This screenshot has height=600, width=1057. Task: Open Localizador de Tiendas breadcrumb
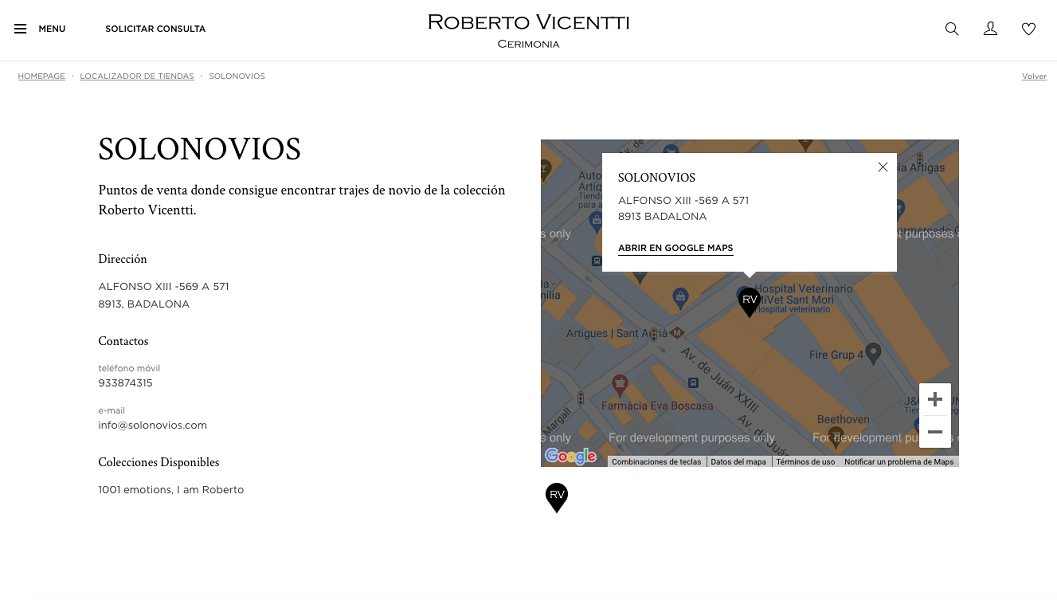[x=137, y=76]
